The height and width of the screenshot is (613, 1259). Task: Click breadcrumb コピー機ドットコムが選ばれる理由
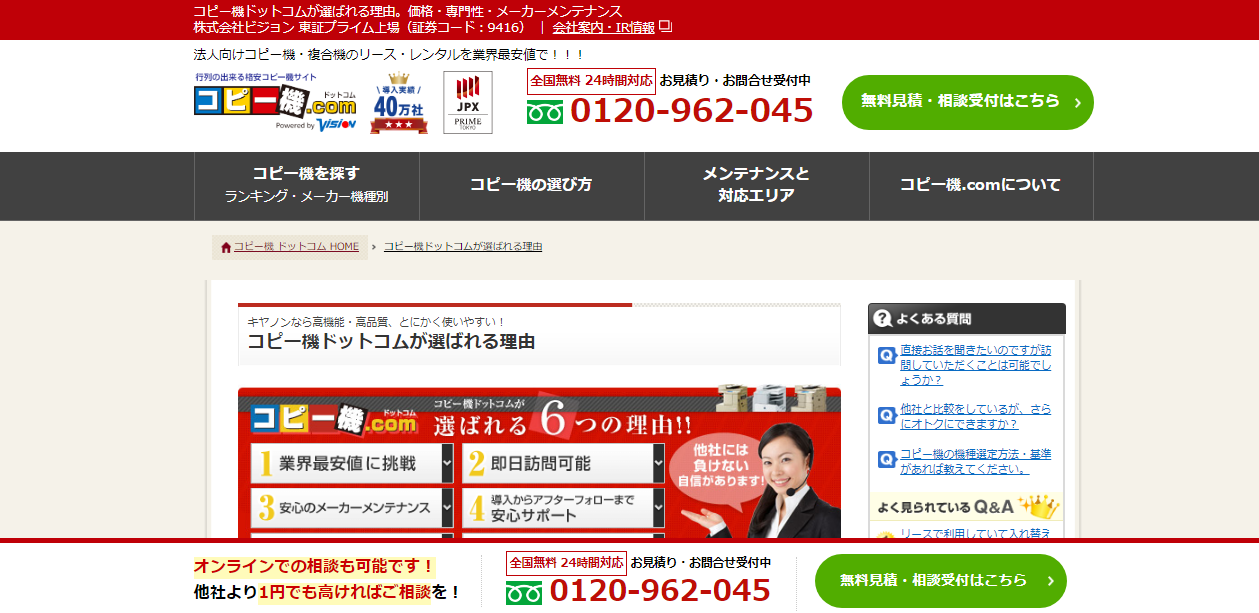(463, 246)
